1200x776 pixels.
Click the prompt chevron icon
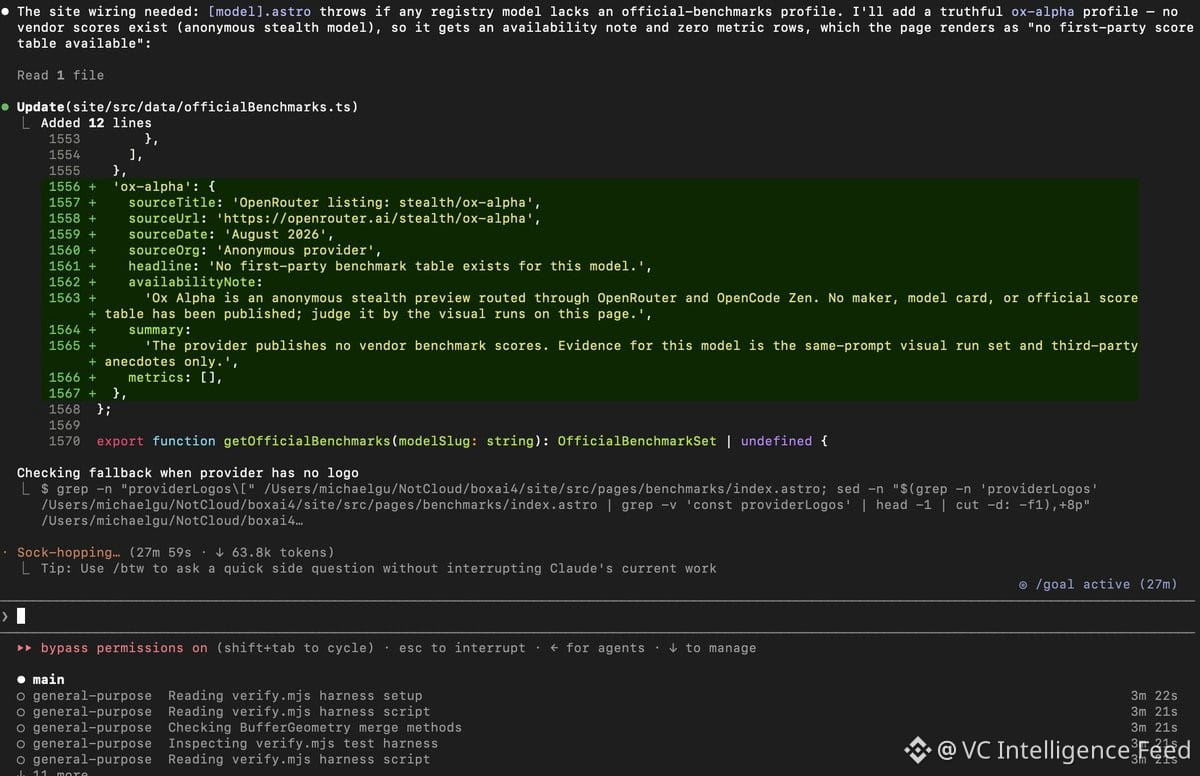click(5, 616)
